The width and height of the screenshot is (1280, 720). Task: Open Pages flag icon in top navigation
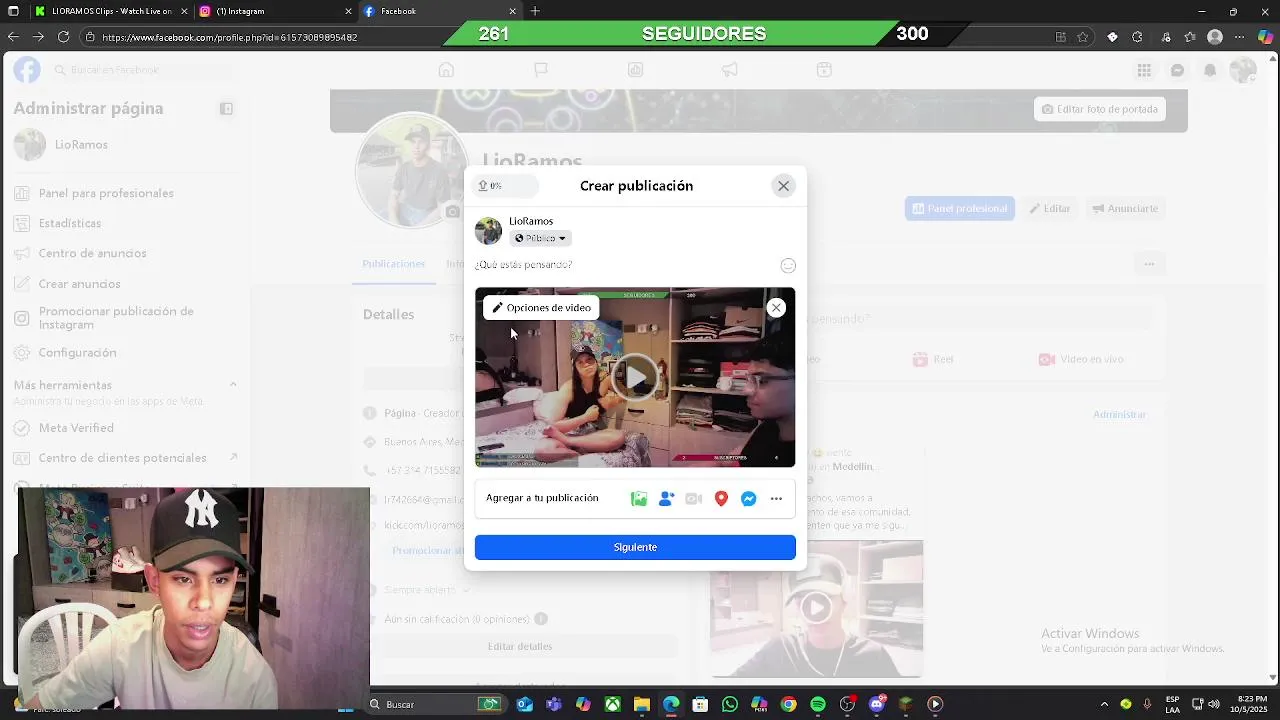(x=541, y=70)
